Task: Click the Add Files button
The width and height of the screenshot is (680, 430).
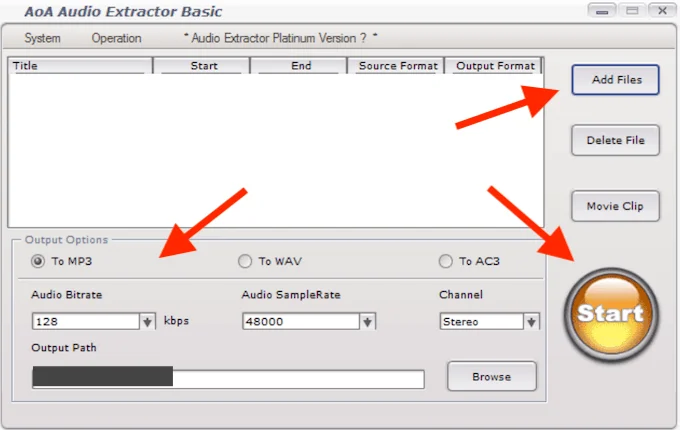Action: 615,80
